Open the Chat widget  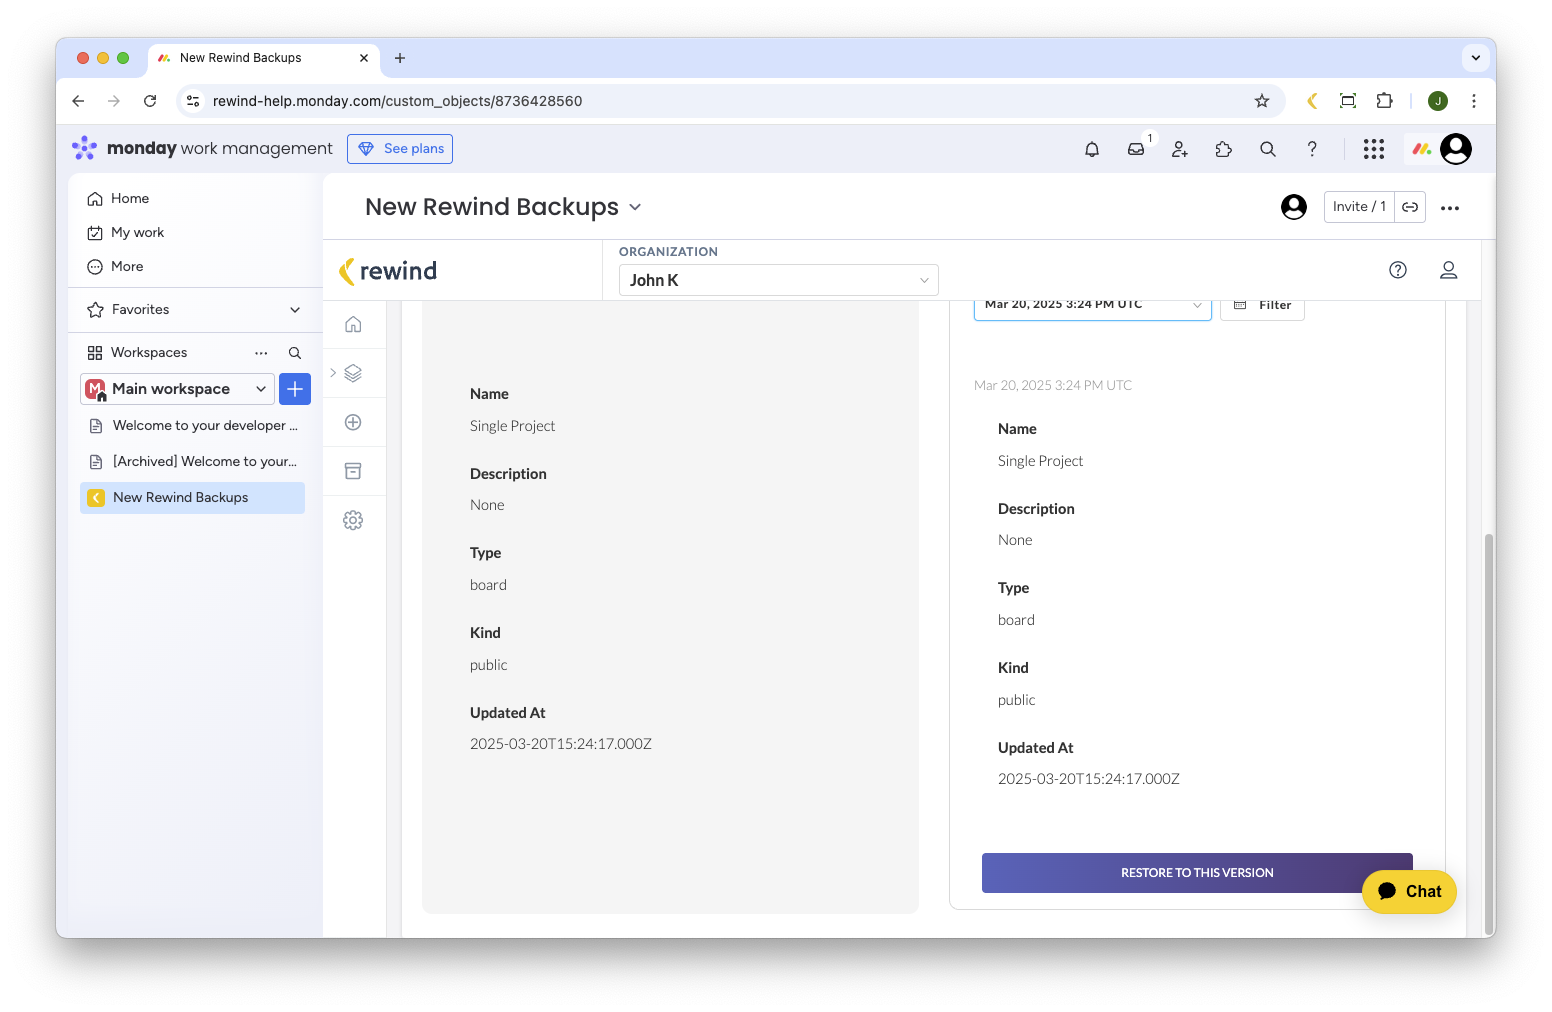1409,892
